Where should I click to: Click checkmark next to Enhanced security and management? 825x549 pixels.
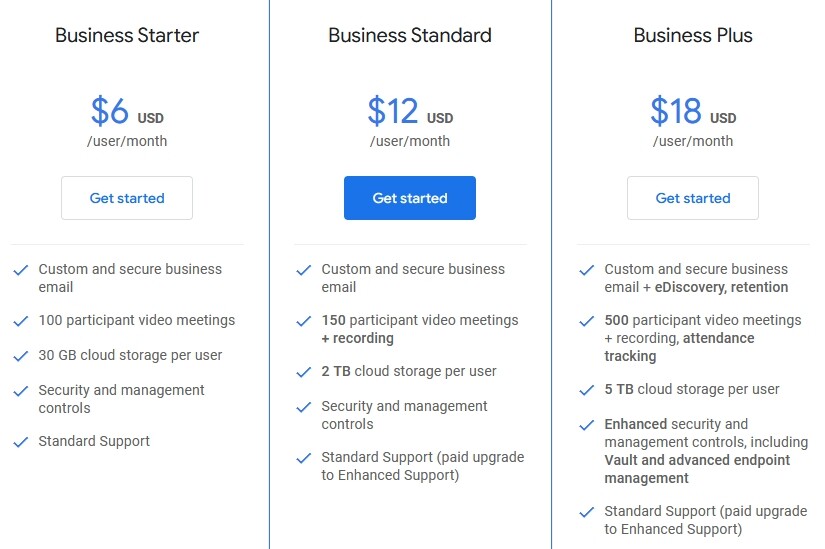[587, 425]
